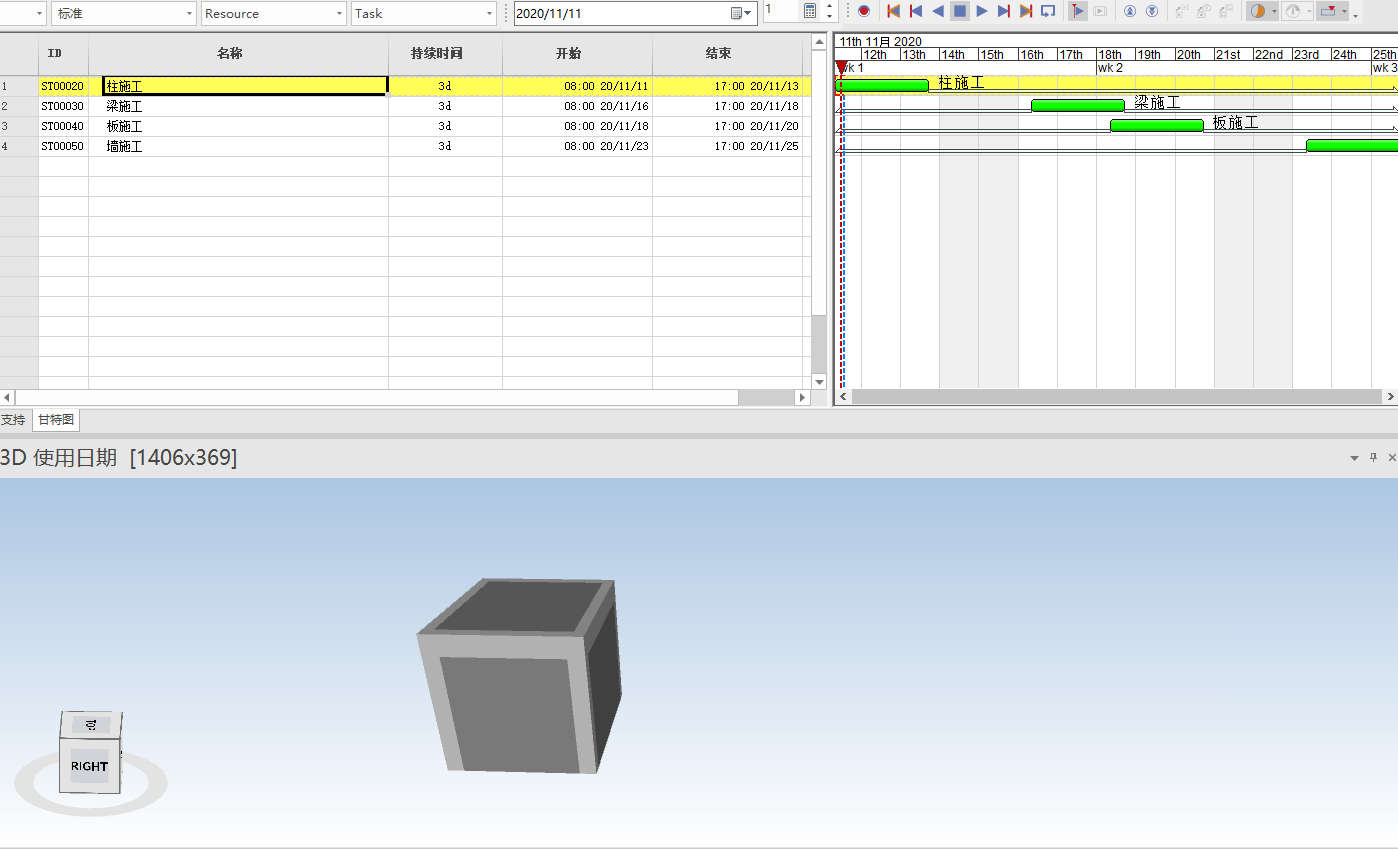
Task: Click the green 柱施工 Gantt bar
Action: (882, 85)
